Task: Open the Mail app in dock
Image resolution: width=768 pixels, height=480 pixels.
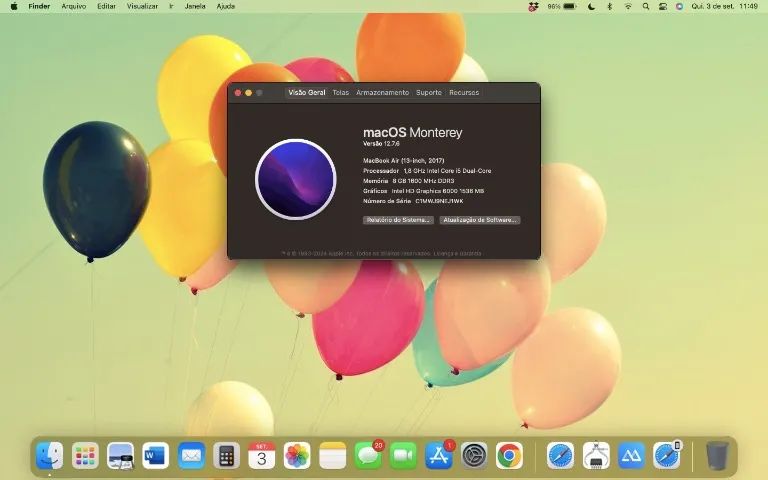Action: pyautogui.click(x=191, y=456)
